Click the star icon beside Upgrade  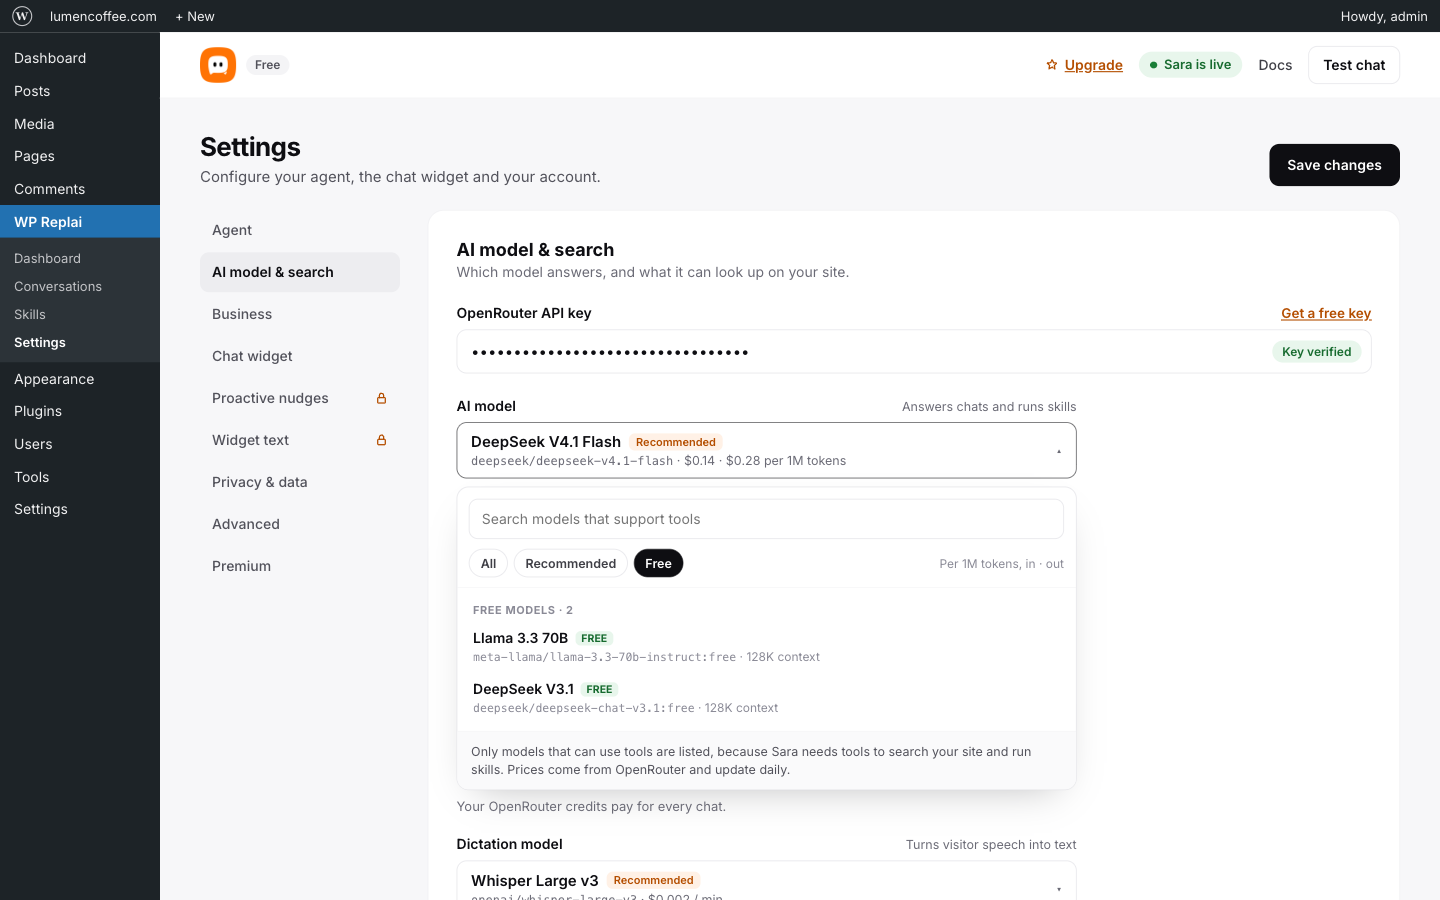coord(1051,65)
